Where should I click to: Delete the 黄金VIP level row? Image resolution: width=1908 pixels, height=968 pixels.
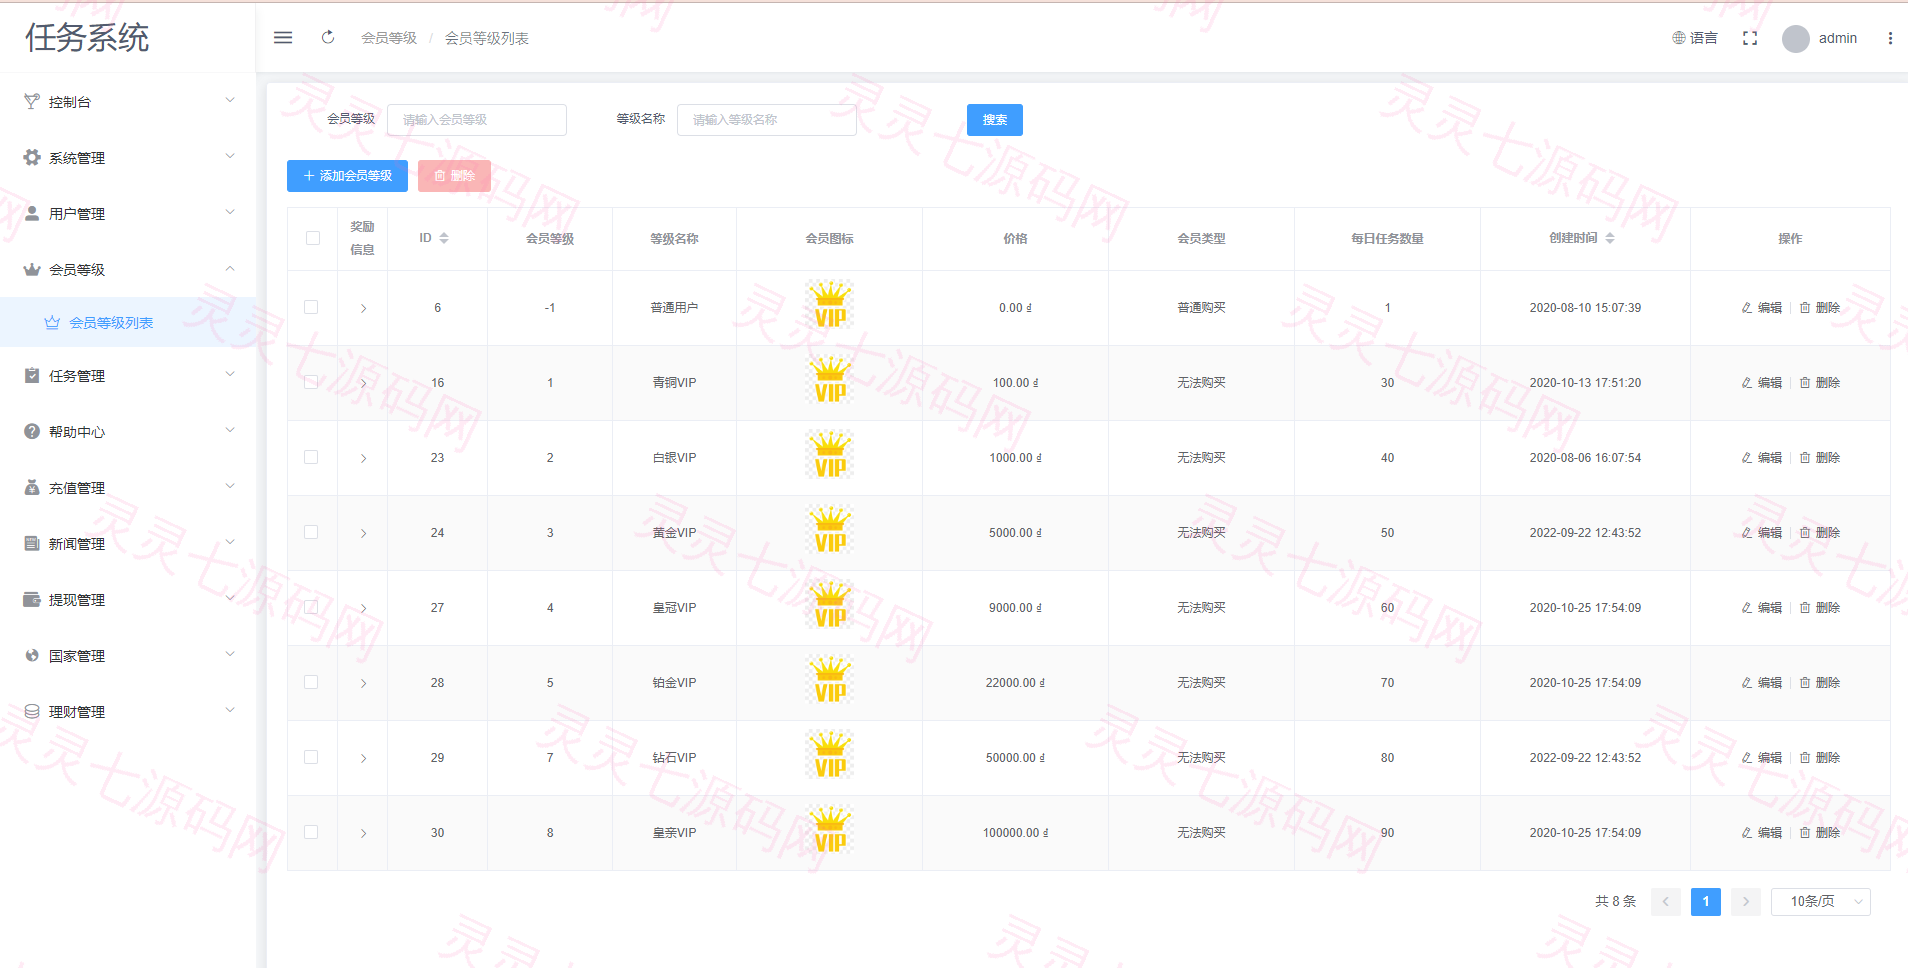pyautogui.click(x=1820, y=533)
